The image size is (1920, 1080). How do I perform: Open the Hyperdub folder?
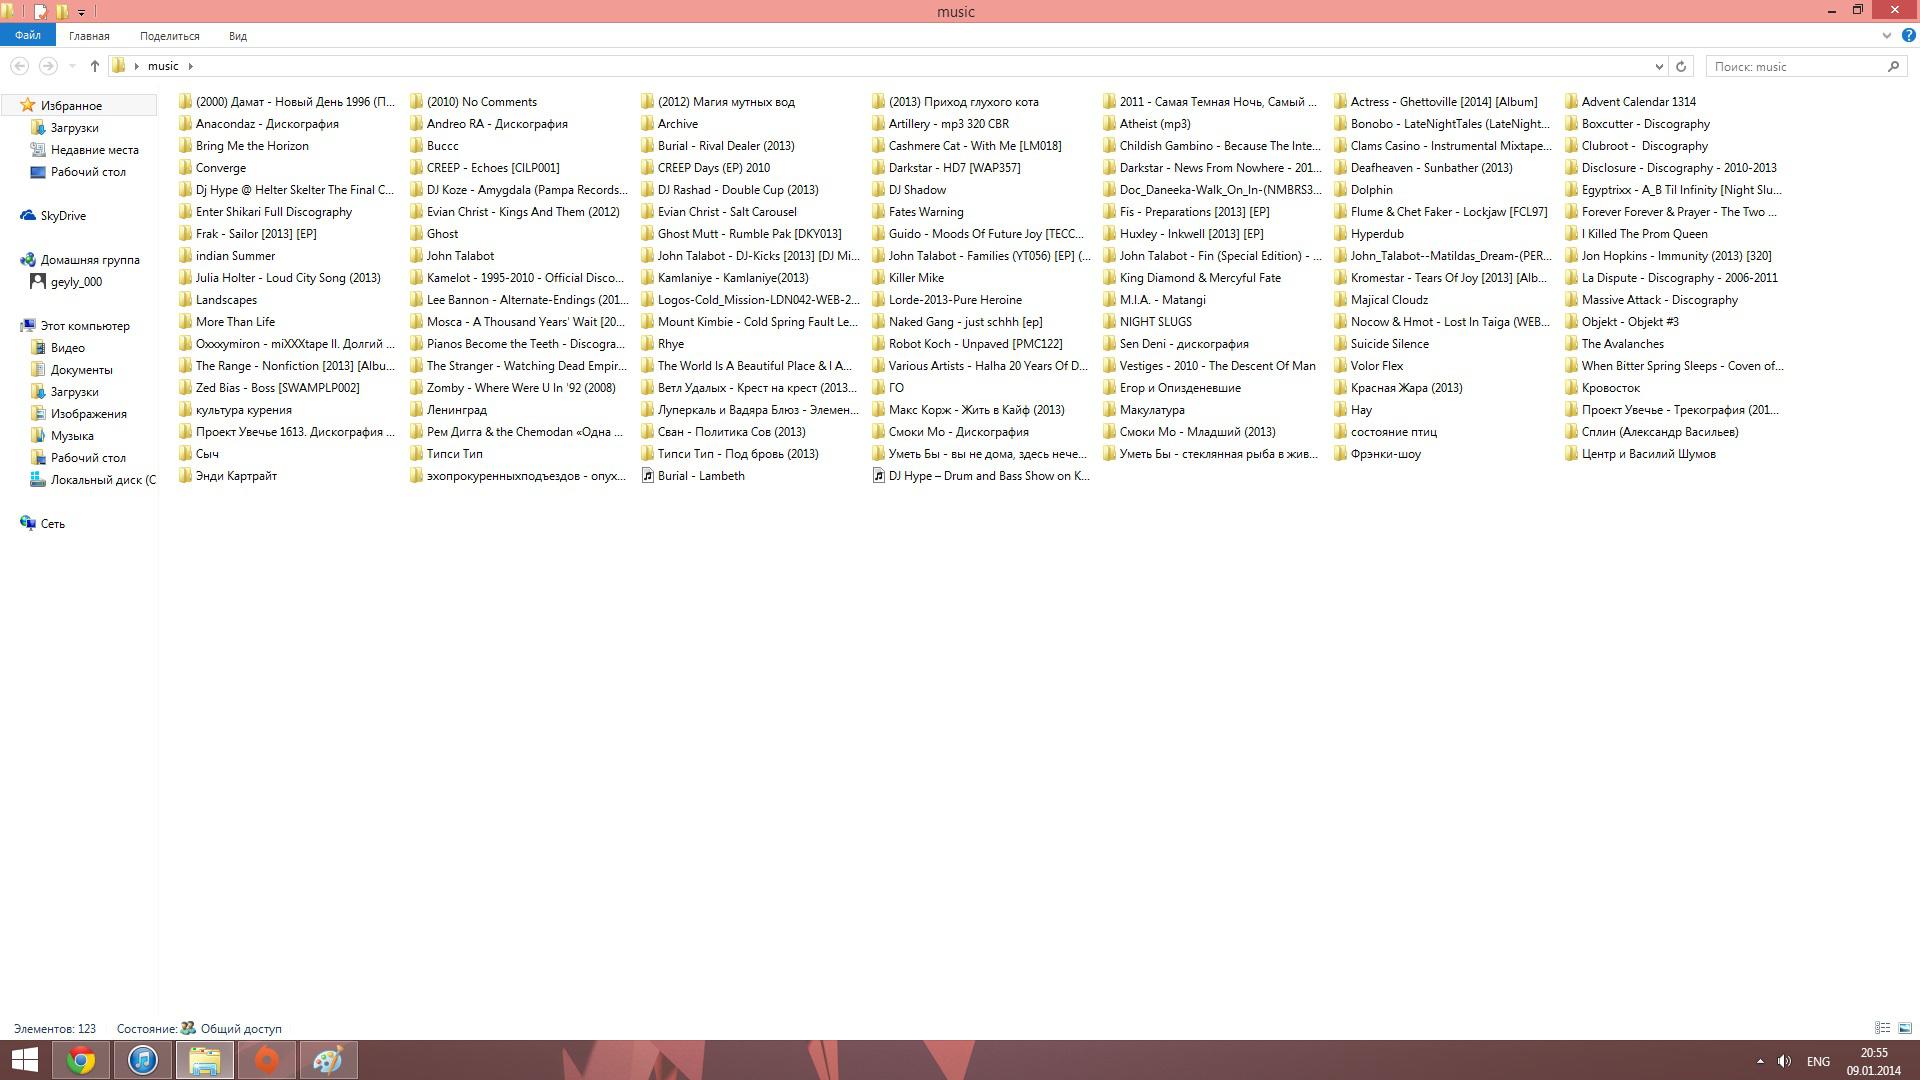coord(1368,234)
